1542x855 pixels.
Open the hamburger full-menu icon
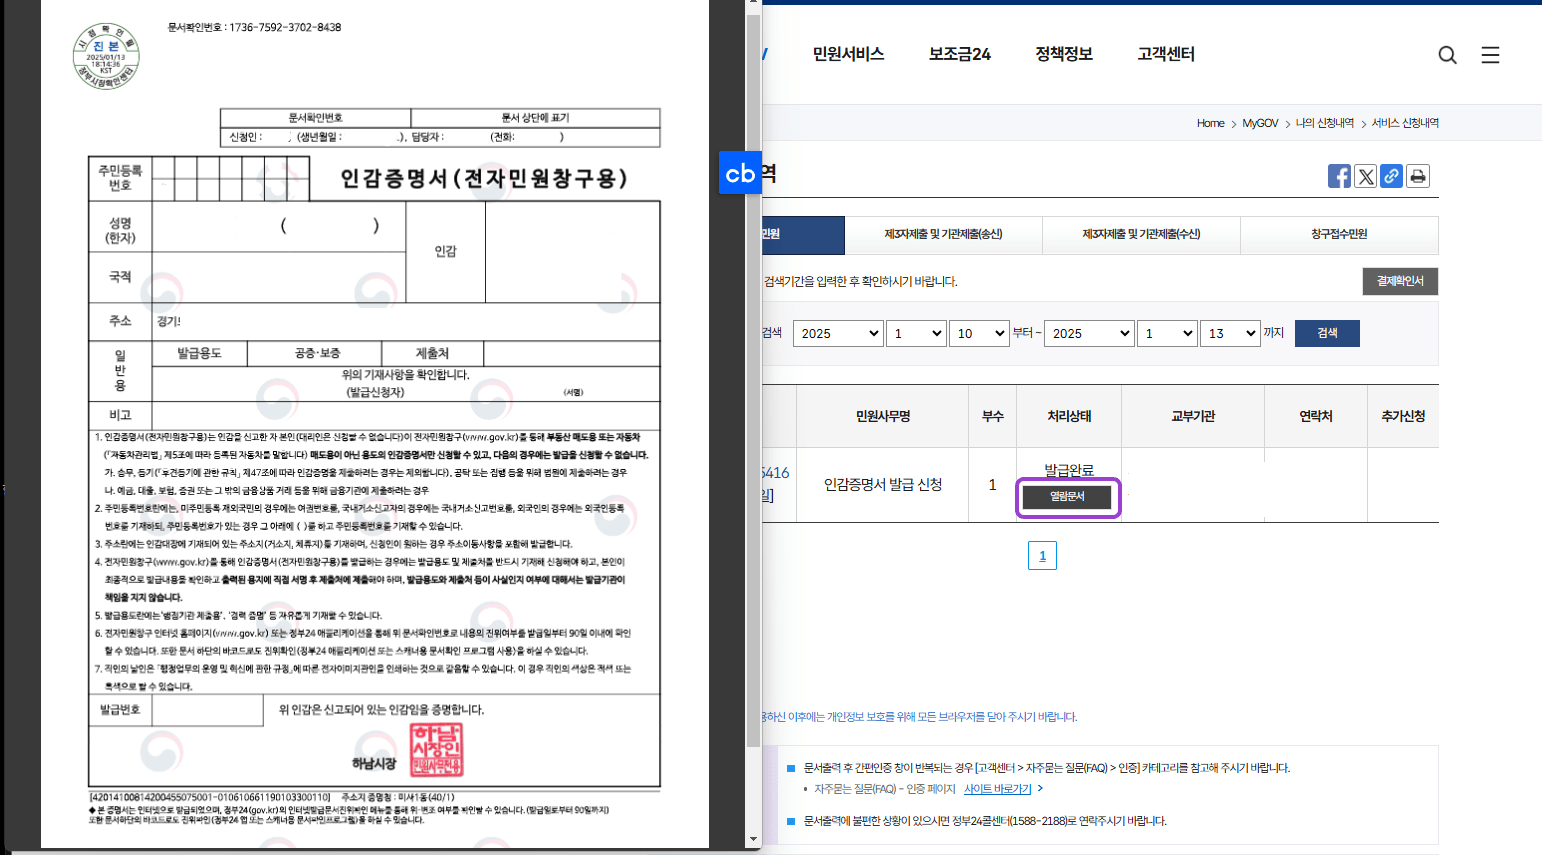[x=1490, y=55]
